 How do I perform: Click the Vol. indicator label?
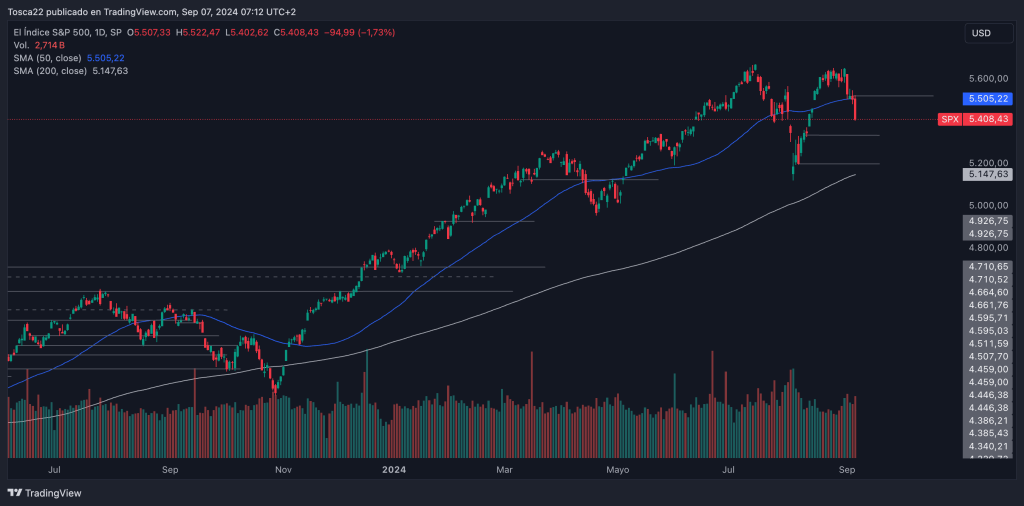20,46
